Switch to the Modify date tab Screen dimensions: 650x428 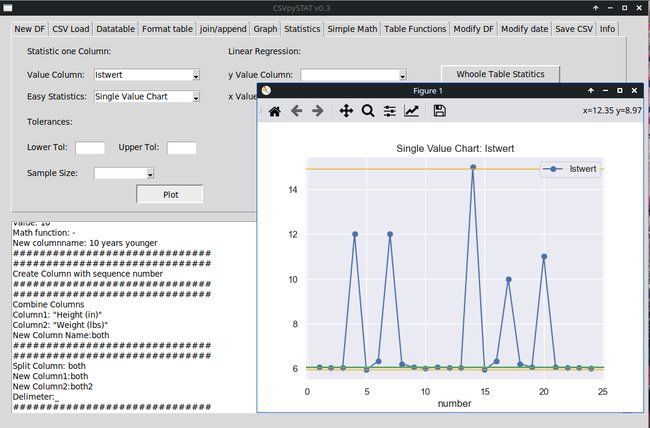click(x=524, y=29)
